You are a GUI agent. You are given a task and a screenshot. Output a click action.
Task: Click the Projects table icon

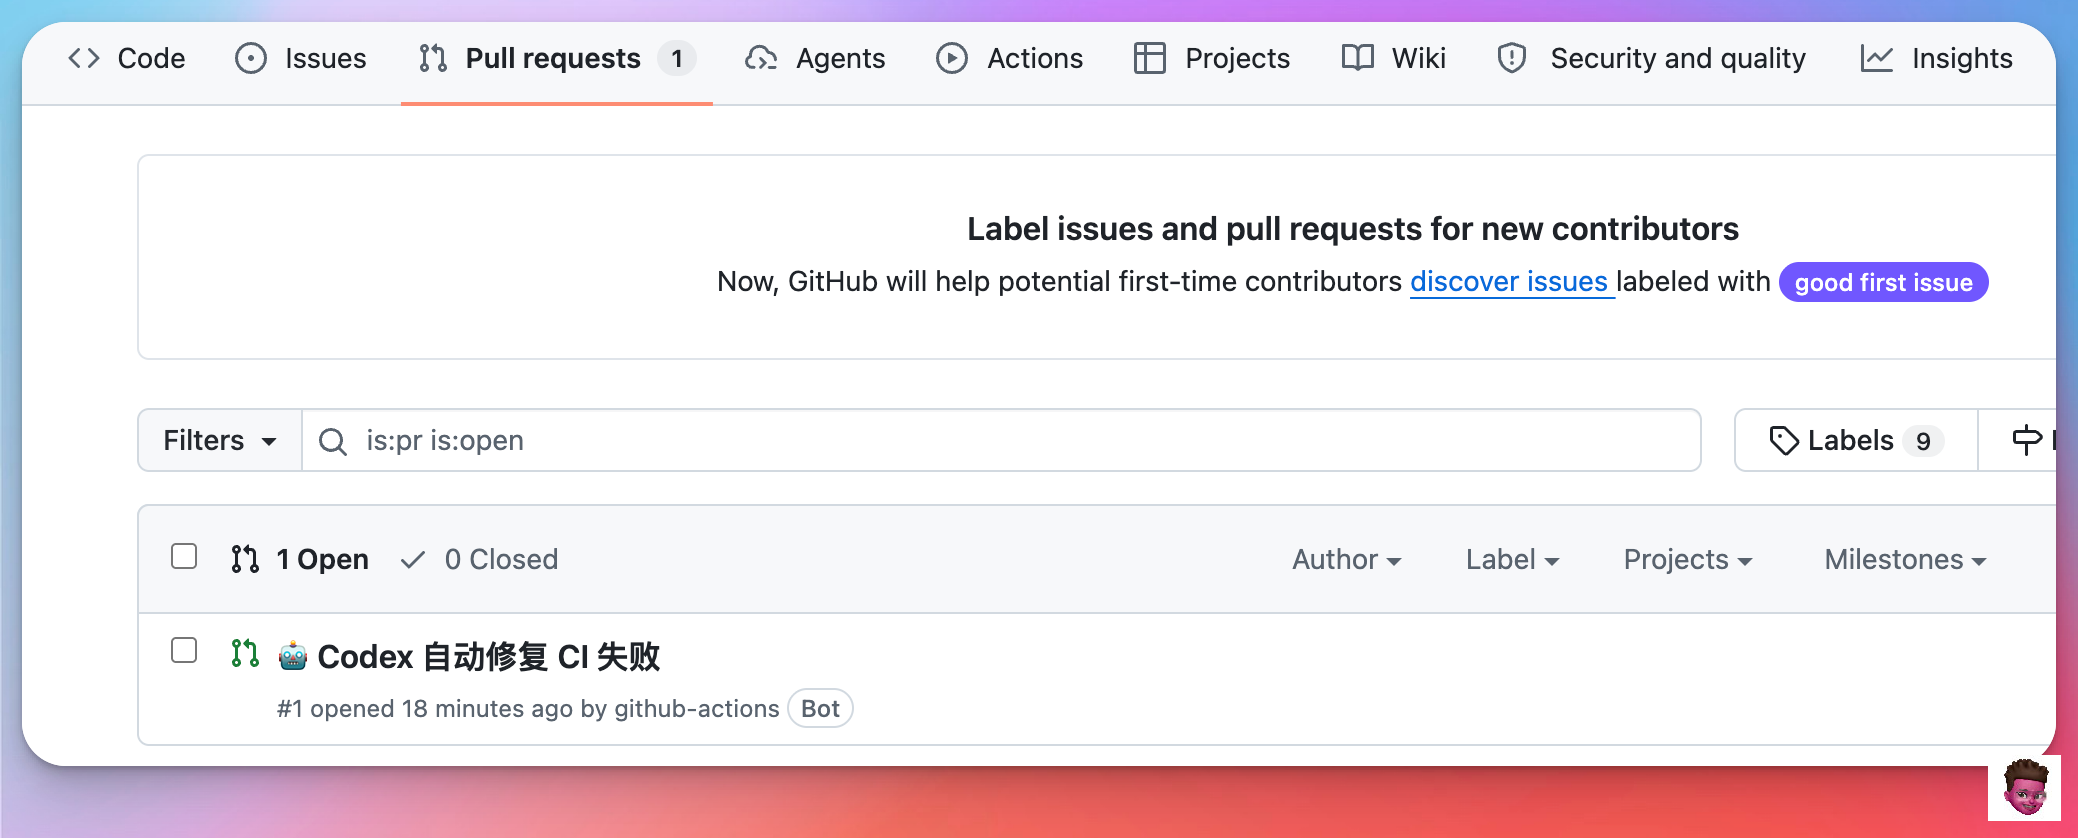coord(1150,58)
